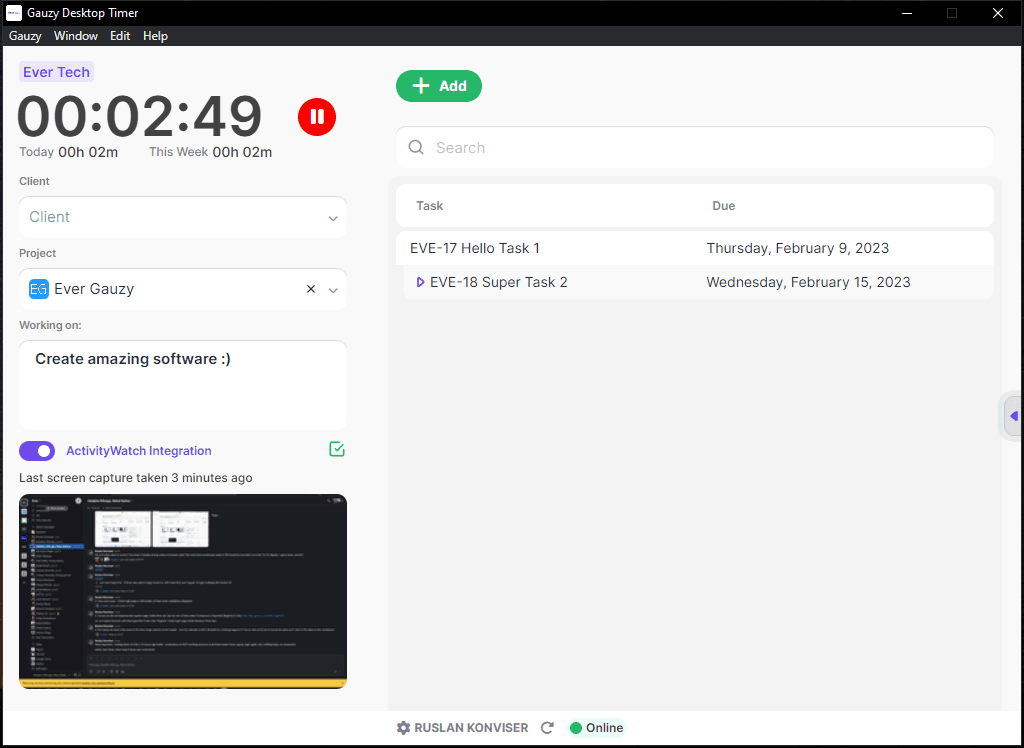Screen dimensions: 1024x748
Task: Click the refresh icon in status bar
Action: [x=547, y=728]
